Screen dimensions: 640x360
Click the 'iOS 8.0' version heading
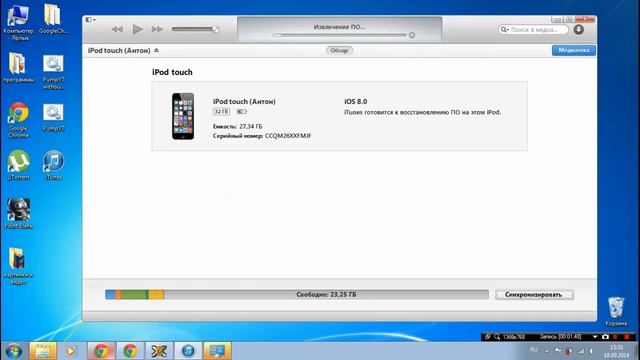(356, 101)
